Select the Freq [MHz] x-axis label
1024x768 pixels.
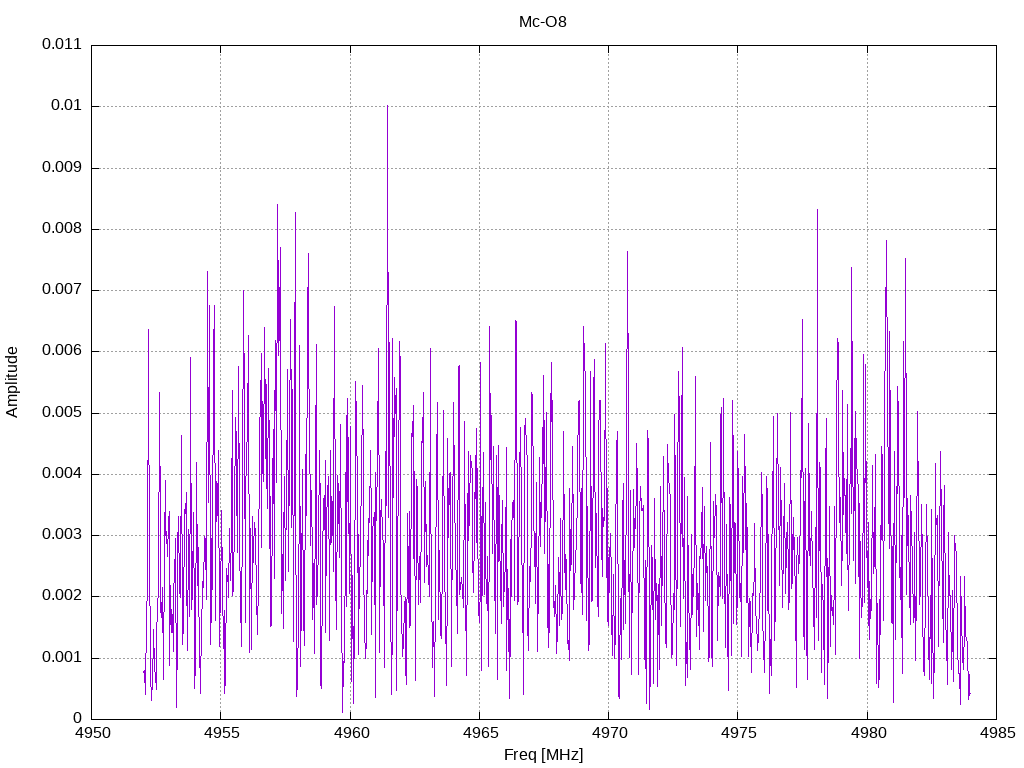pos(543,755)
